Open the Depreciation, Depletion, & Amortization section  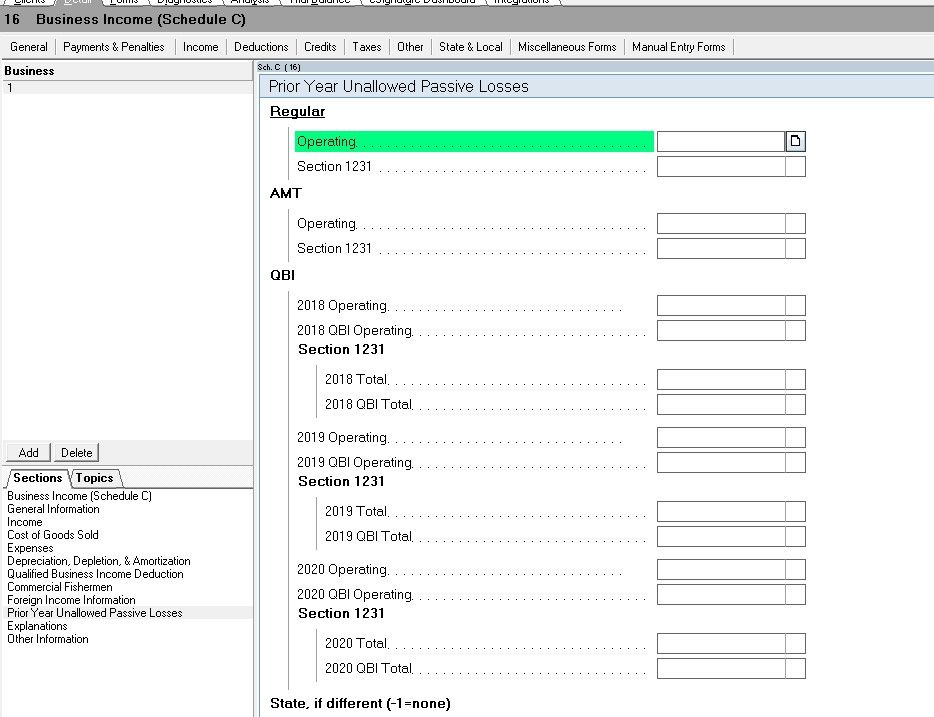coord(96,561)
